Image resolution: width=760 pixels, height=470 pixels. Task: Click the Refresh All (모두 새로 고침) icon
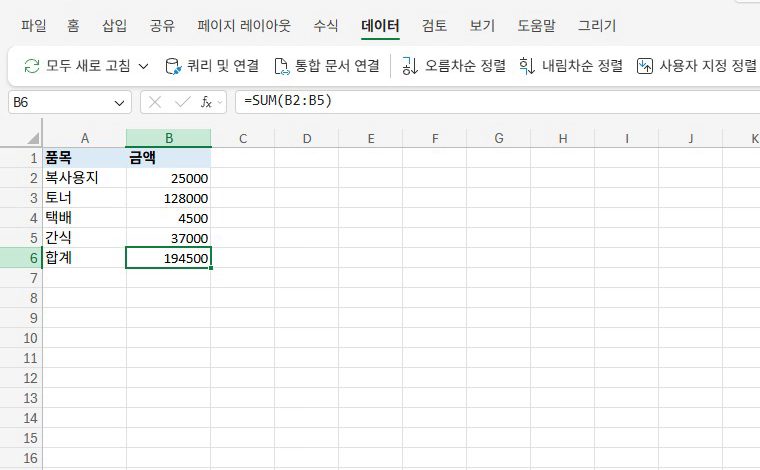pos(32,65)
